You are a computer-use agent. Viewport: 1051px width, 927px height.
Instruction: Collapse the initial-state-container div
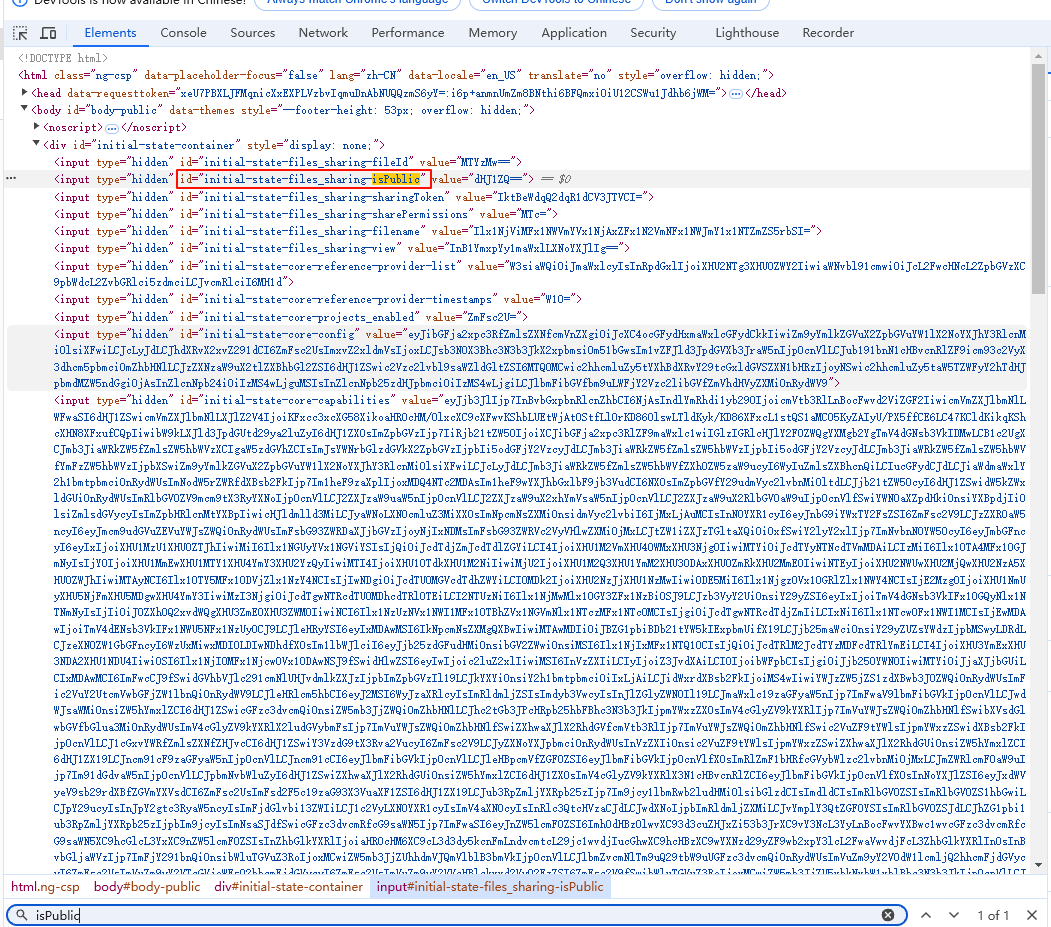pos(37,144)
